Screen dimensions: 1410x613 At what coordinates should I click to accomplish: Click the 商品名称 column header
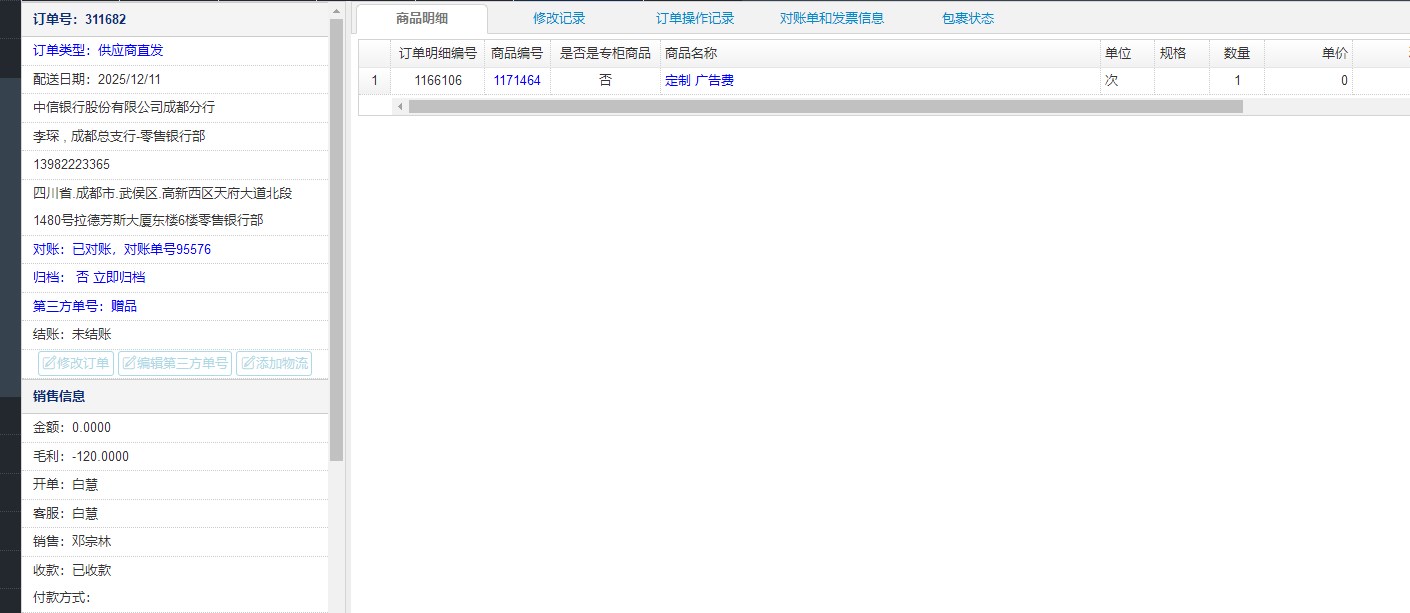tap(691, 53)
